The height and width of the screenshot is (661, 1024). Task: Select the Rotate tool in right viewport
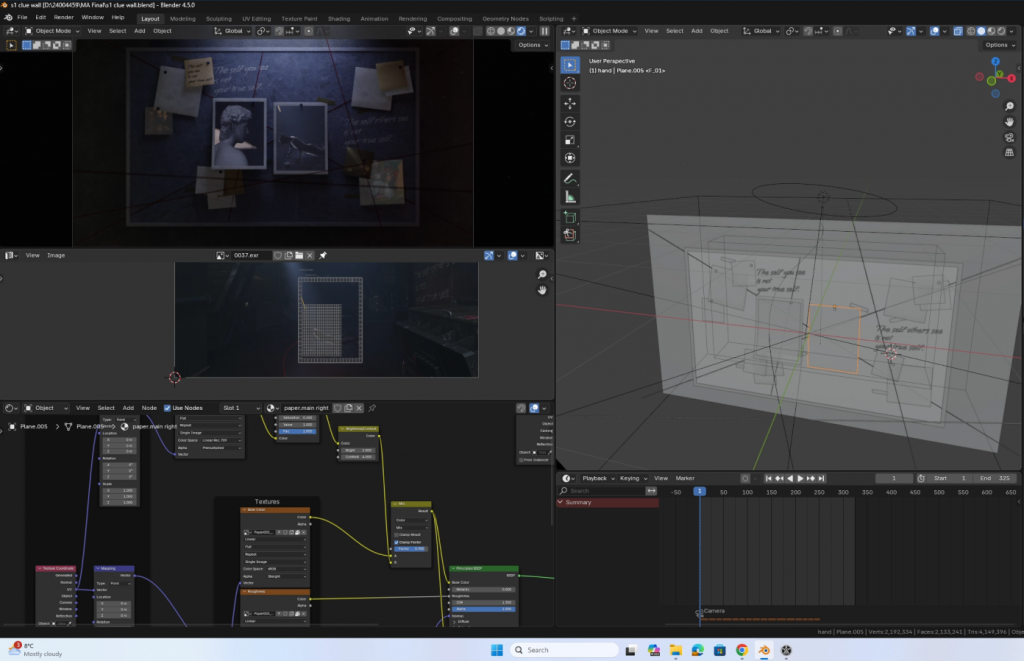[x=570, y=121]
